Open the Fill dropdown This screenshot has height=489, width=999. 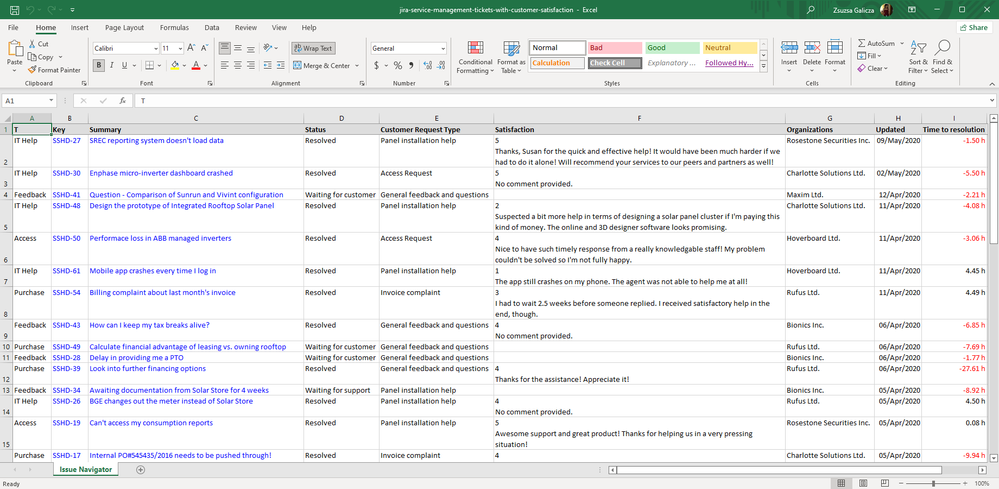click(870, 56)
